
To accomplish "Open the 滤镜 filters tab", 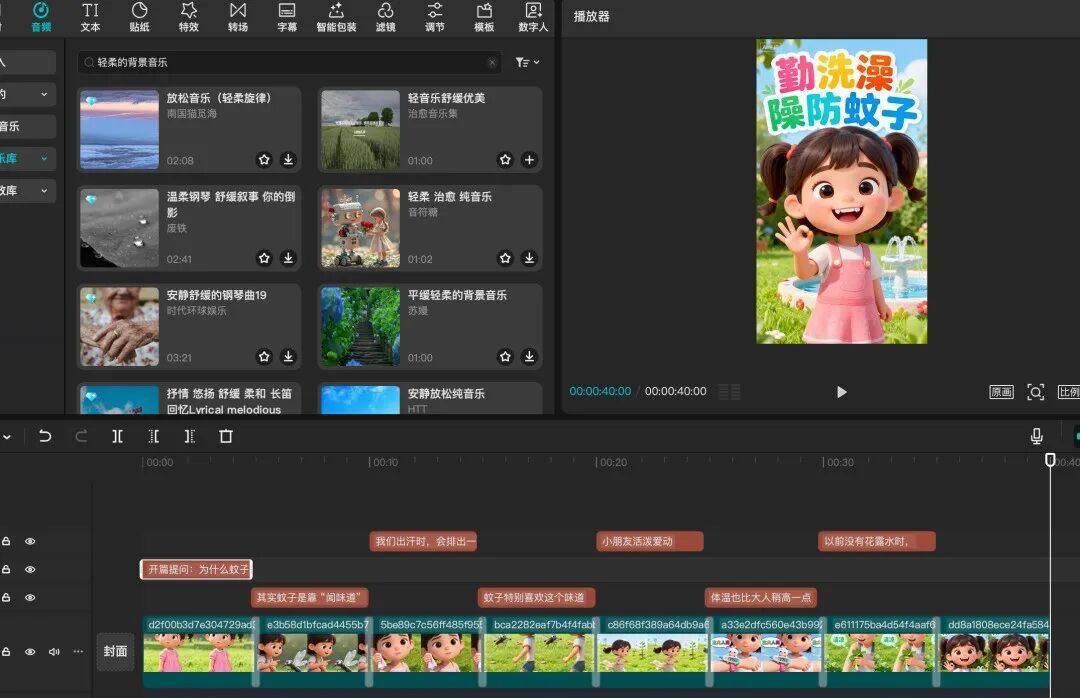I will 386,17.
